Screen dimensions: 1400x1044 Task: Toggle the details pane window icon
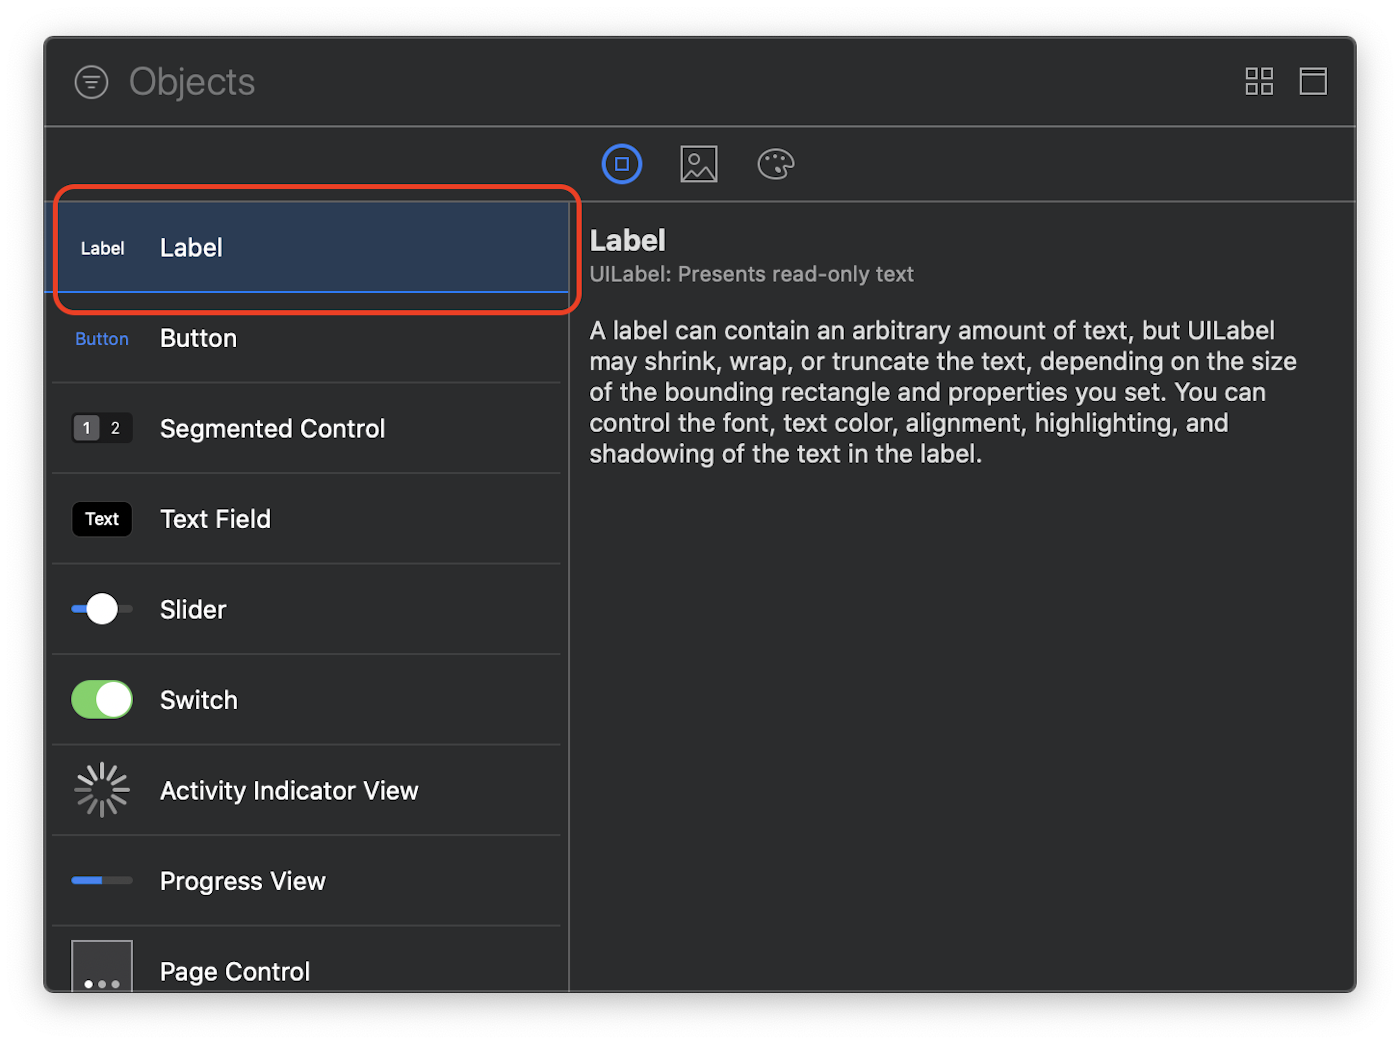point(1313,81)
